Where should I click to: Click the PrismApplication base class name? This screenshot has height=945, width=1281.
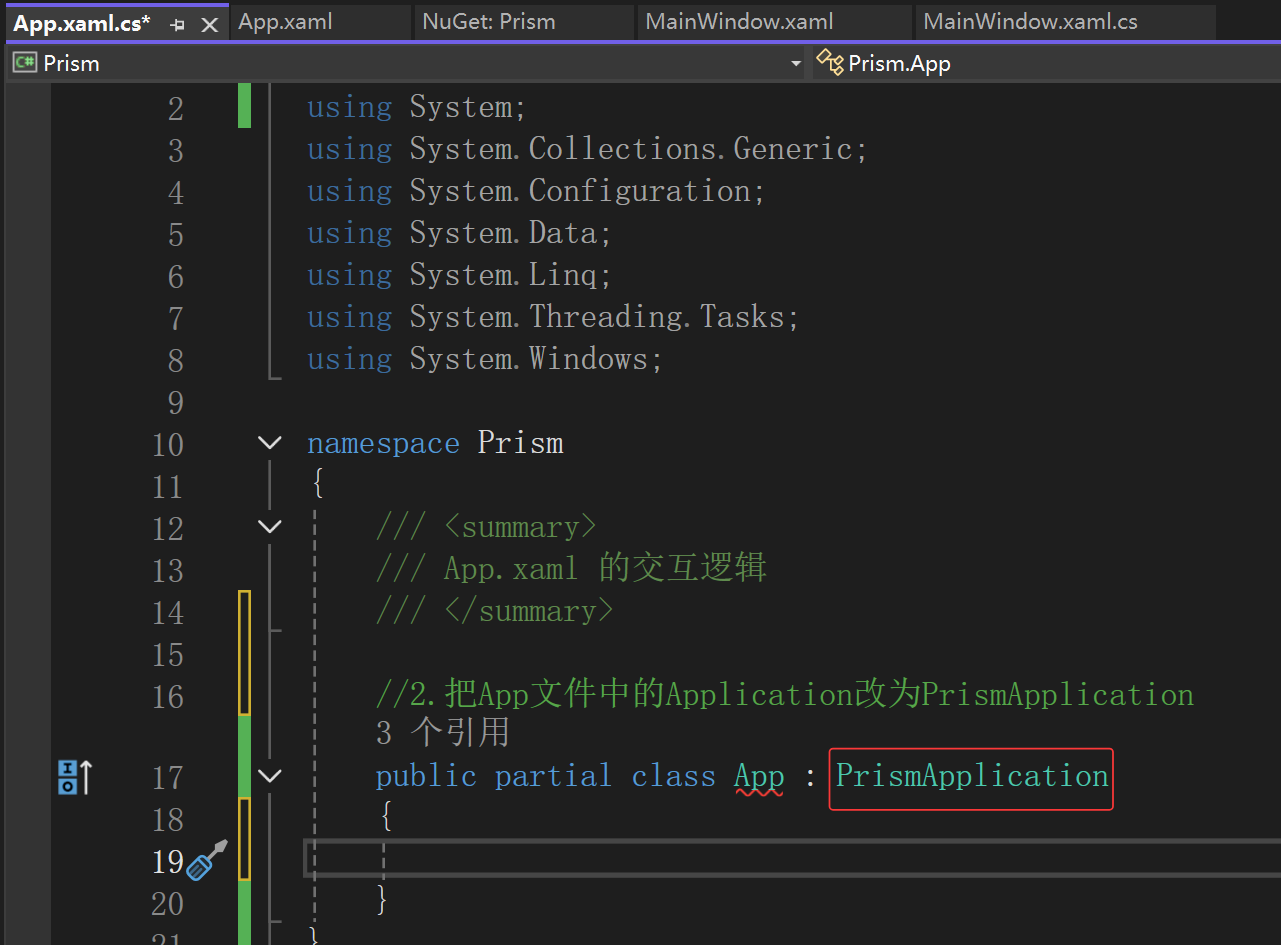[971, 776]
